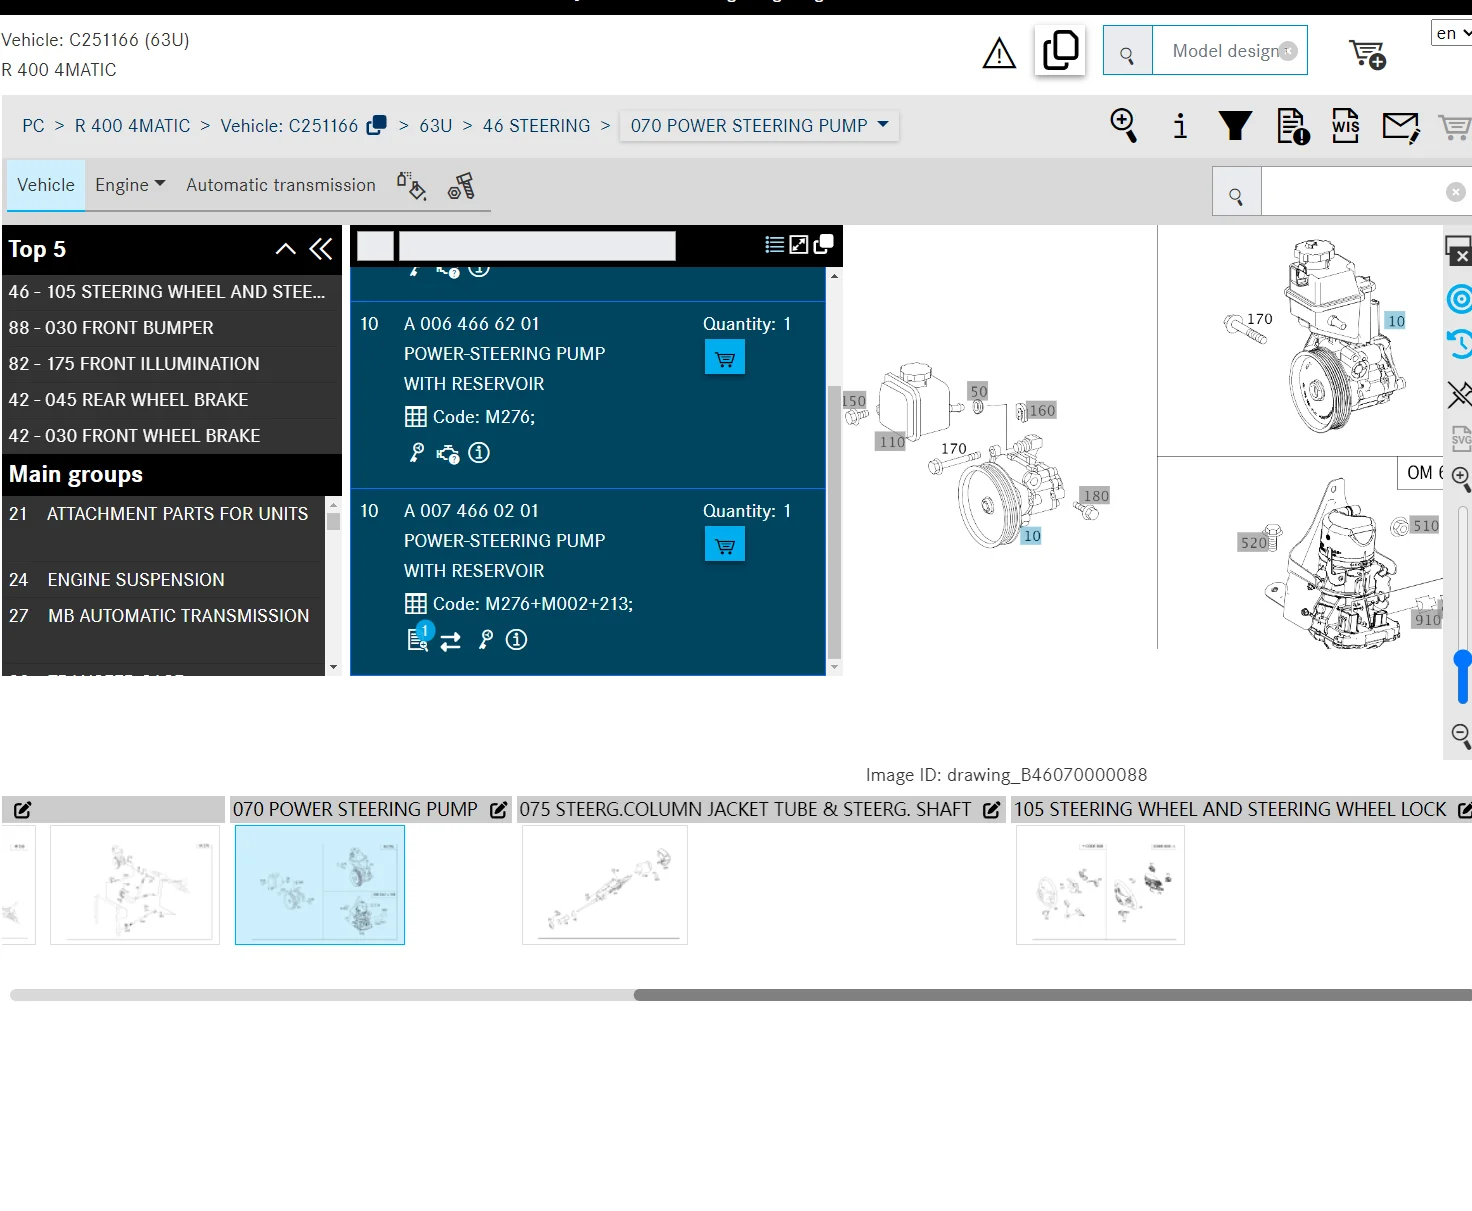Open the Automatic transmission tab
The image size is (1472, 1211).
(281, 185)
